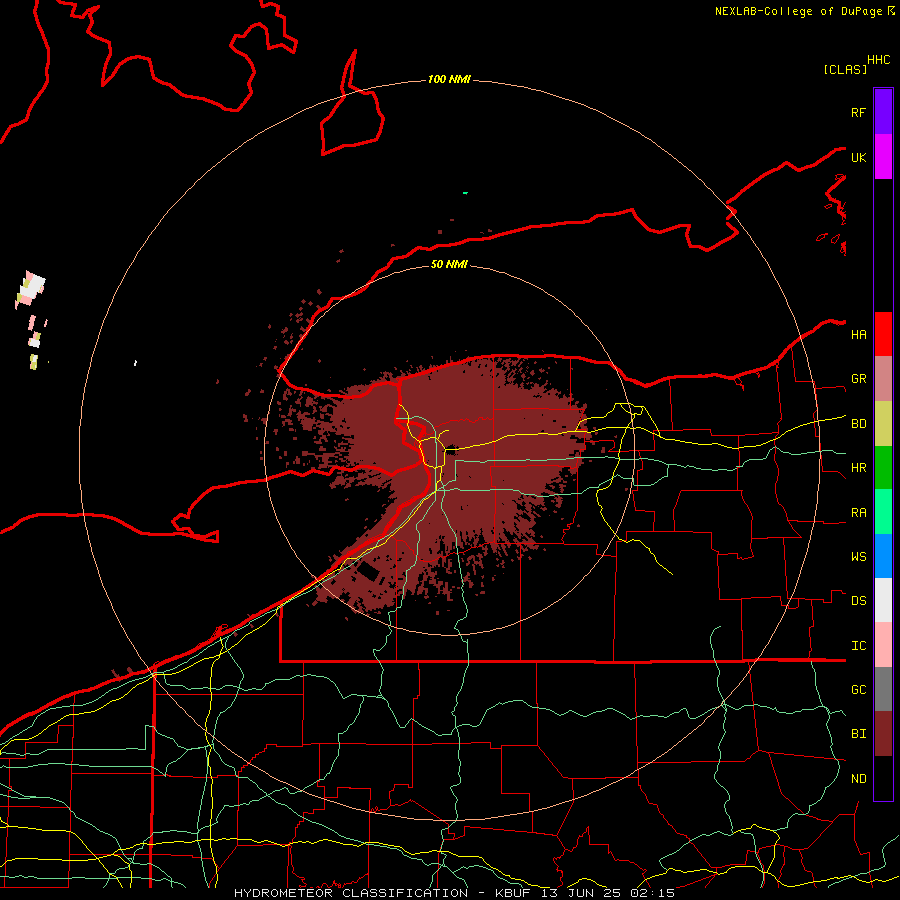This screenshot has width=900, height=900.
Task: Click the white-pink echo cluster over the lake
Action: click(30, 289)
